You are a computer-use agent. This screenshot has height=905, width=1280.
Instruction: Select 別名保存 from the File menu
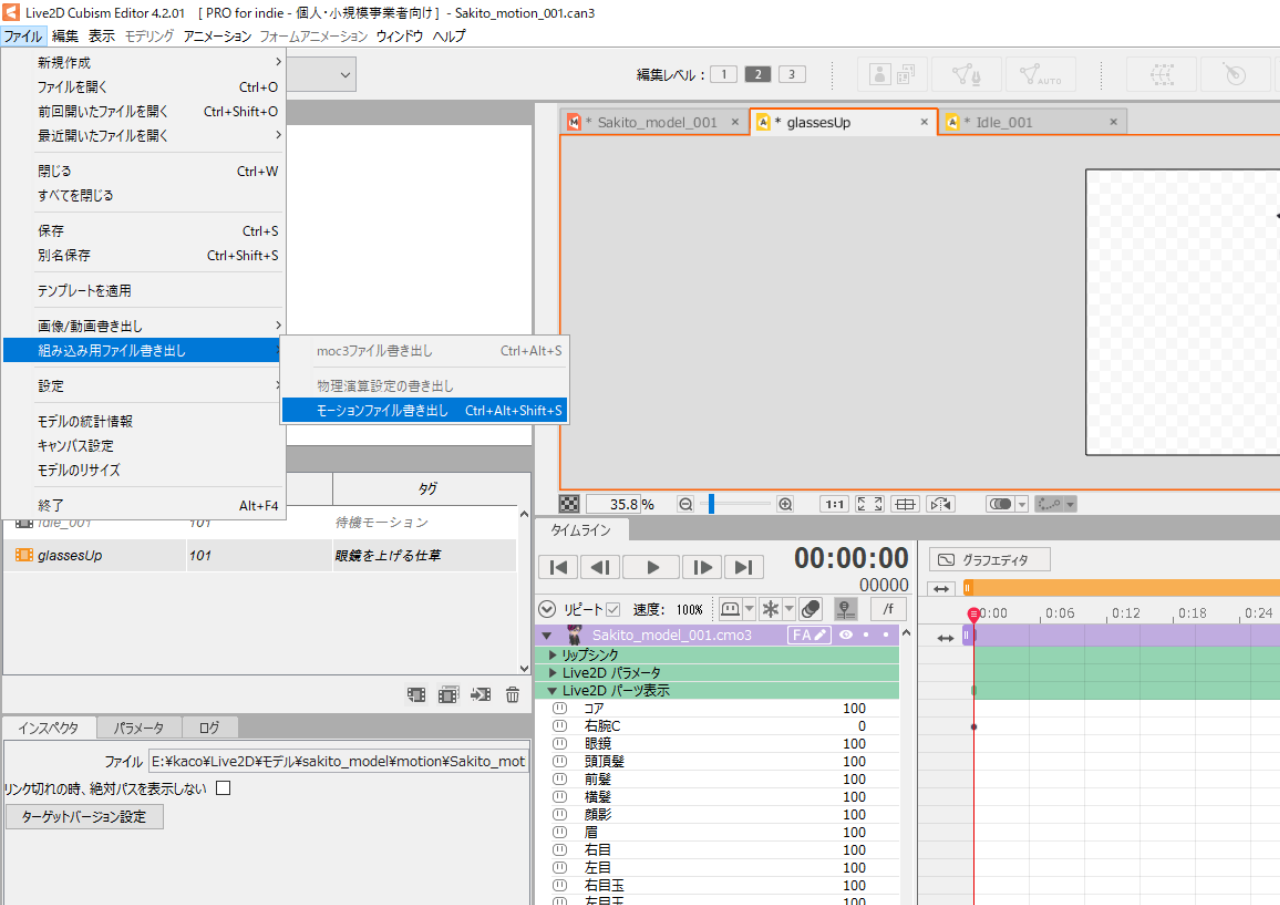pos(144,255)
